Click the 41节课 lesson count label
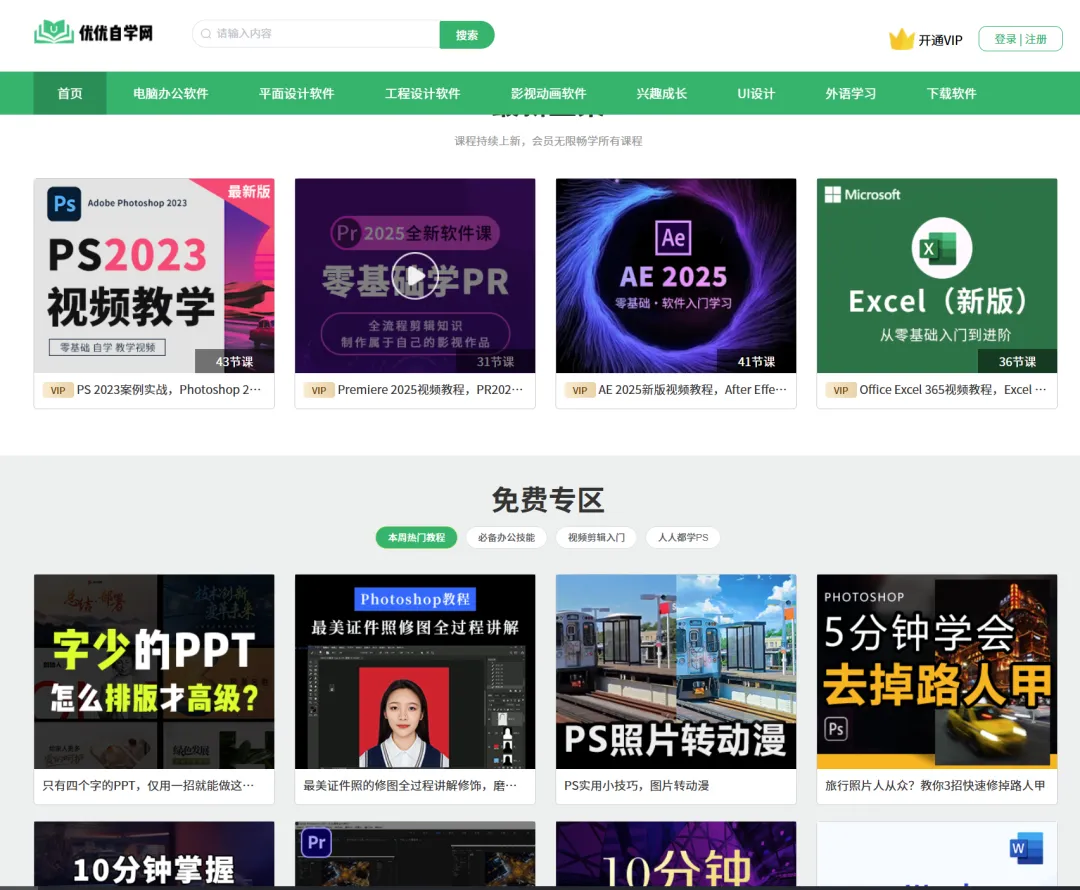The width and height of the screenshot is (1080, 890). 756,362
